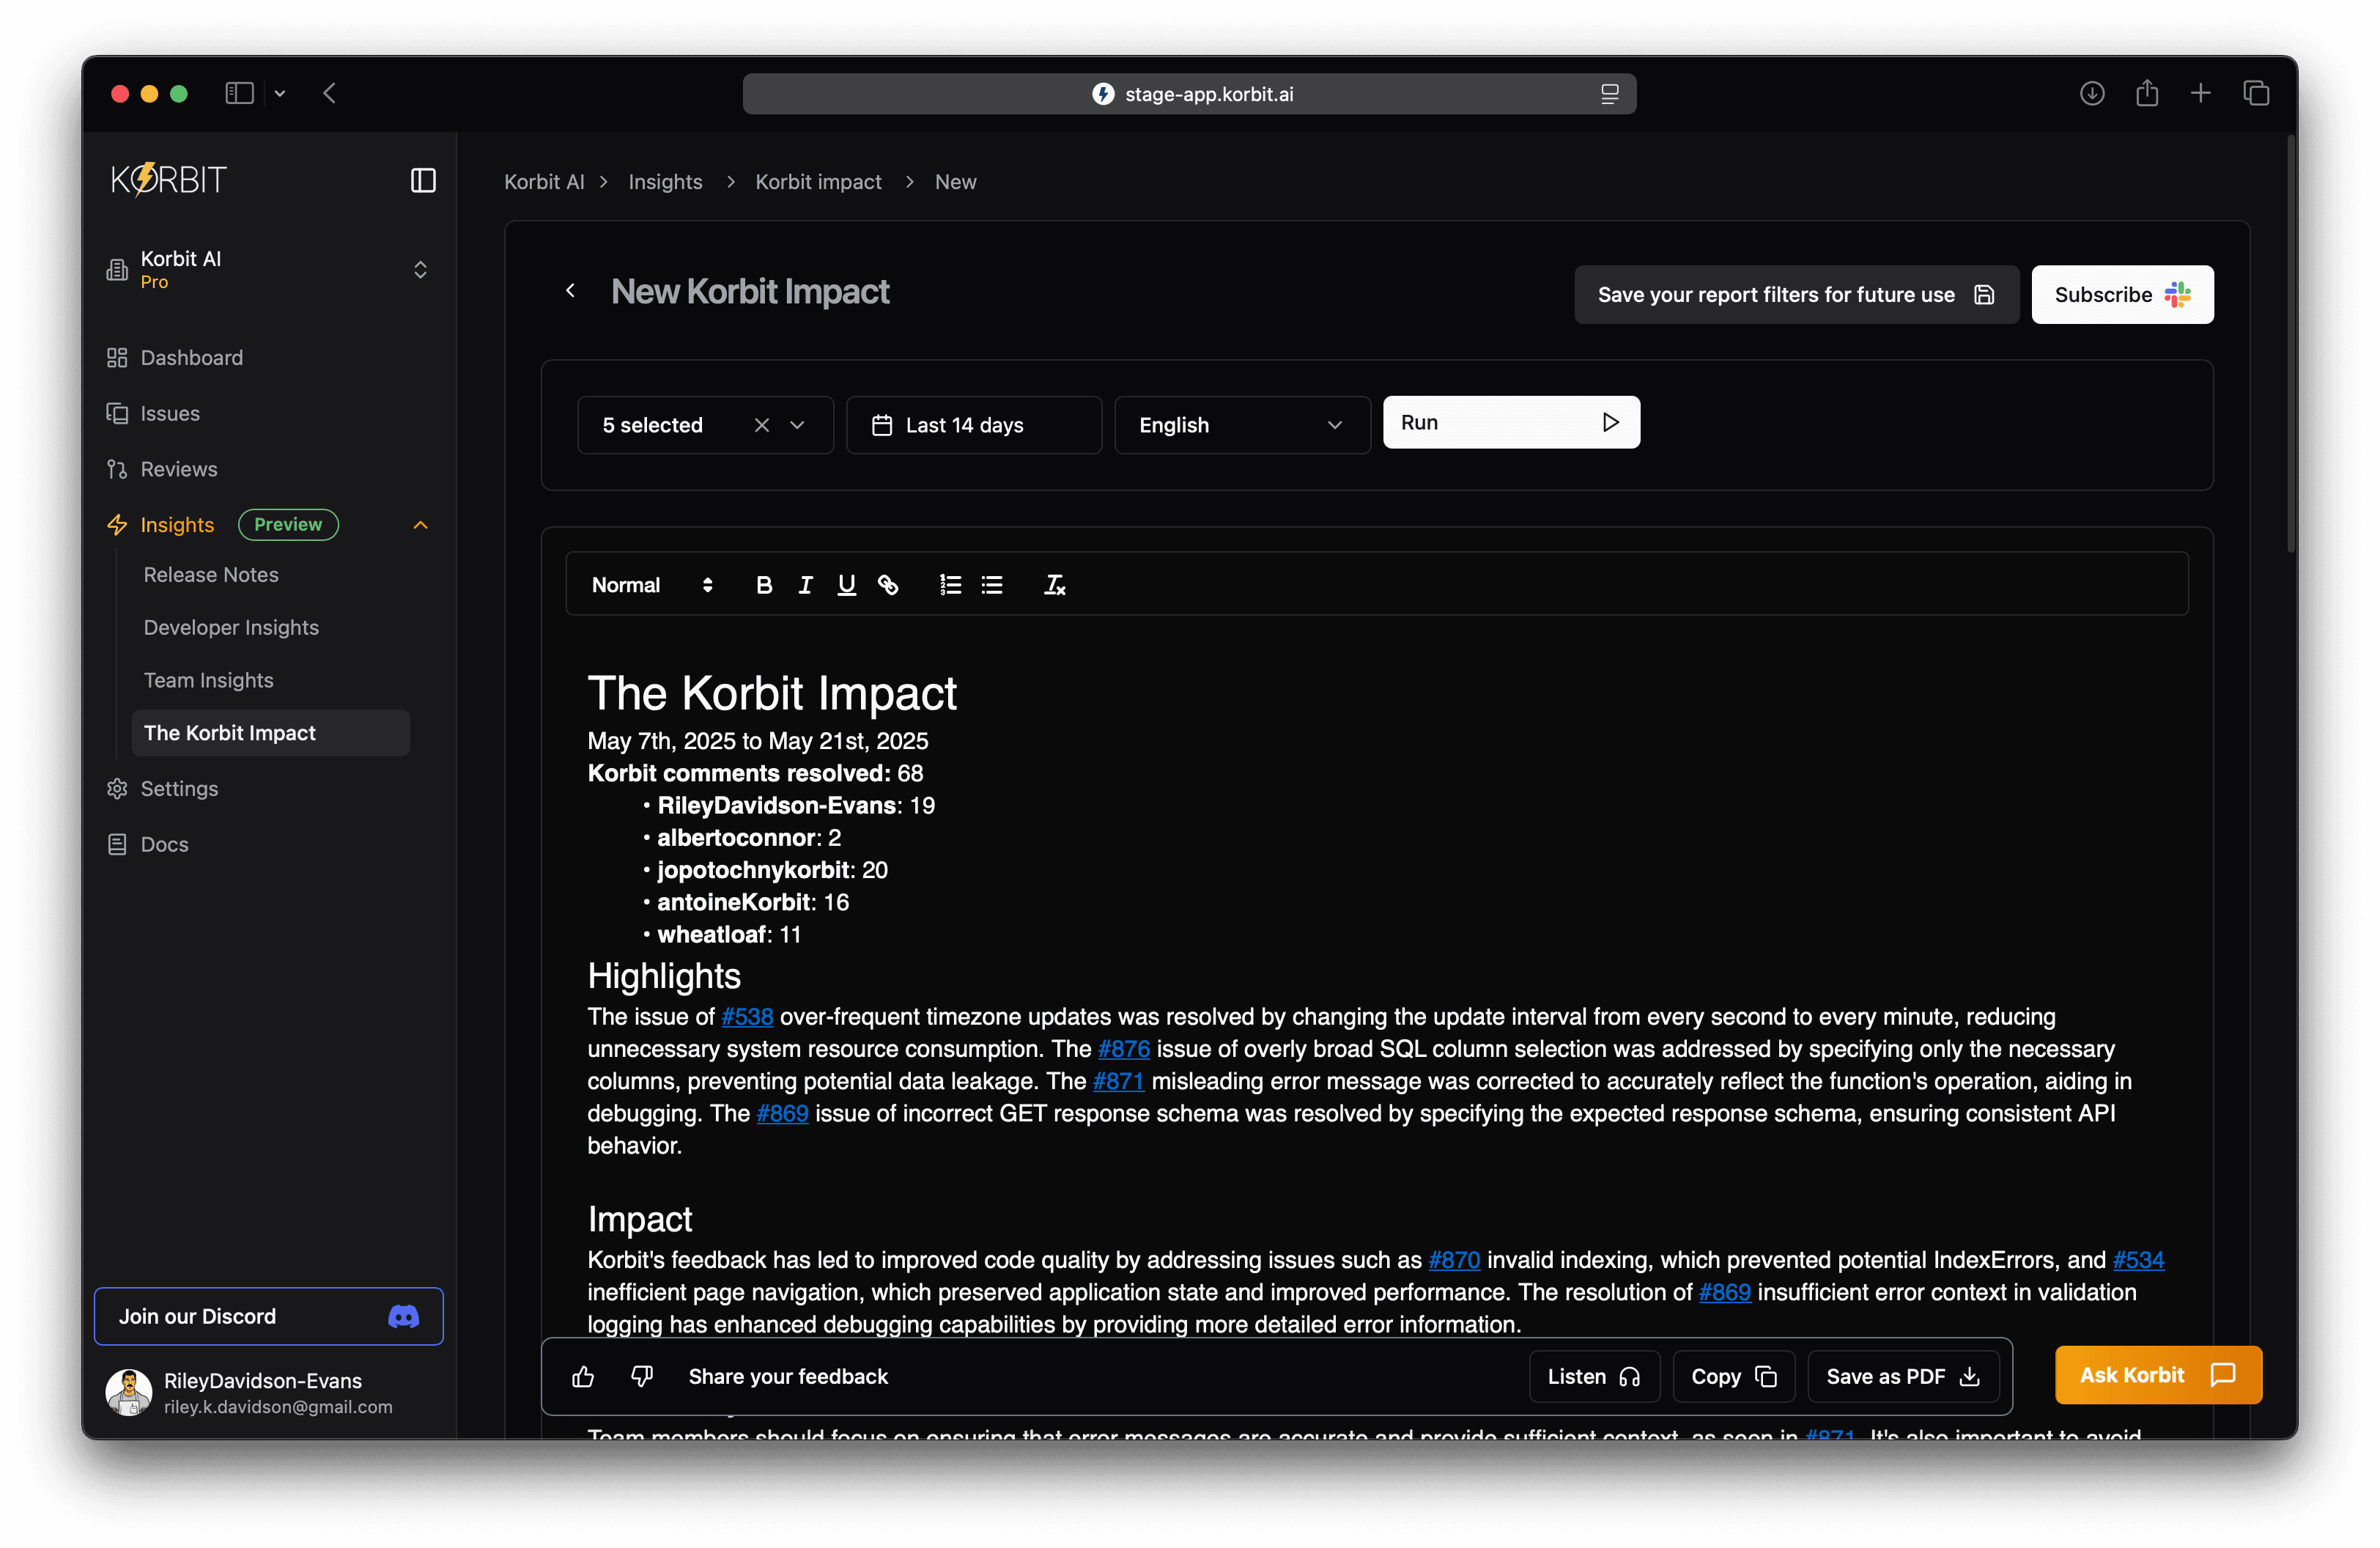Clear the 5 selected filter
Image resolution: width=2380 pixels, height=1548 pixels.
click(762, 425)
